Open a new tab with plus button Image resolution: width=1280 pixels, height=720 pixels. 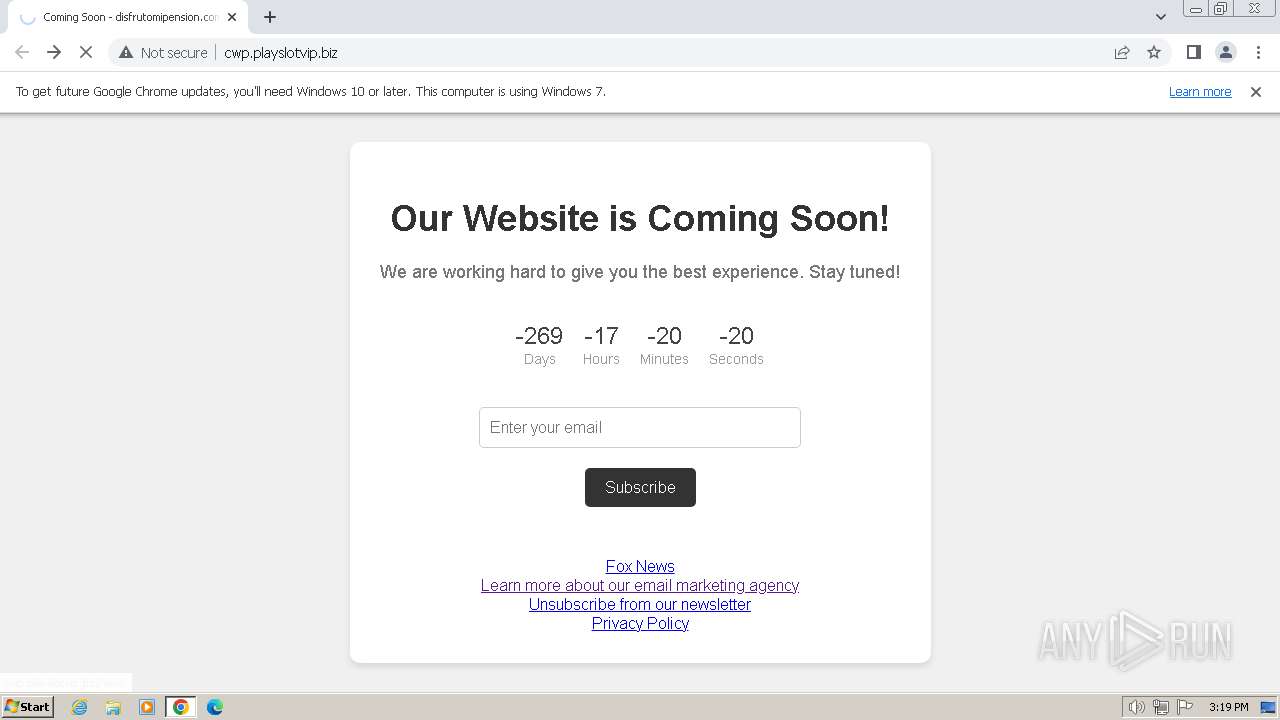coord(270,17)
